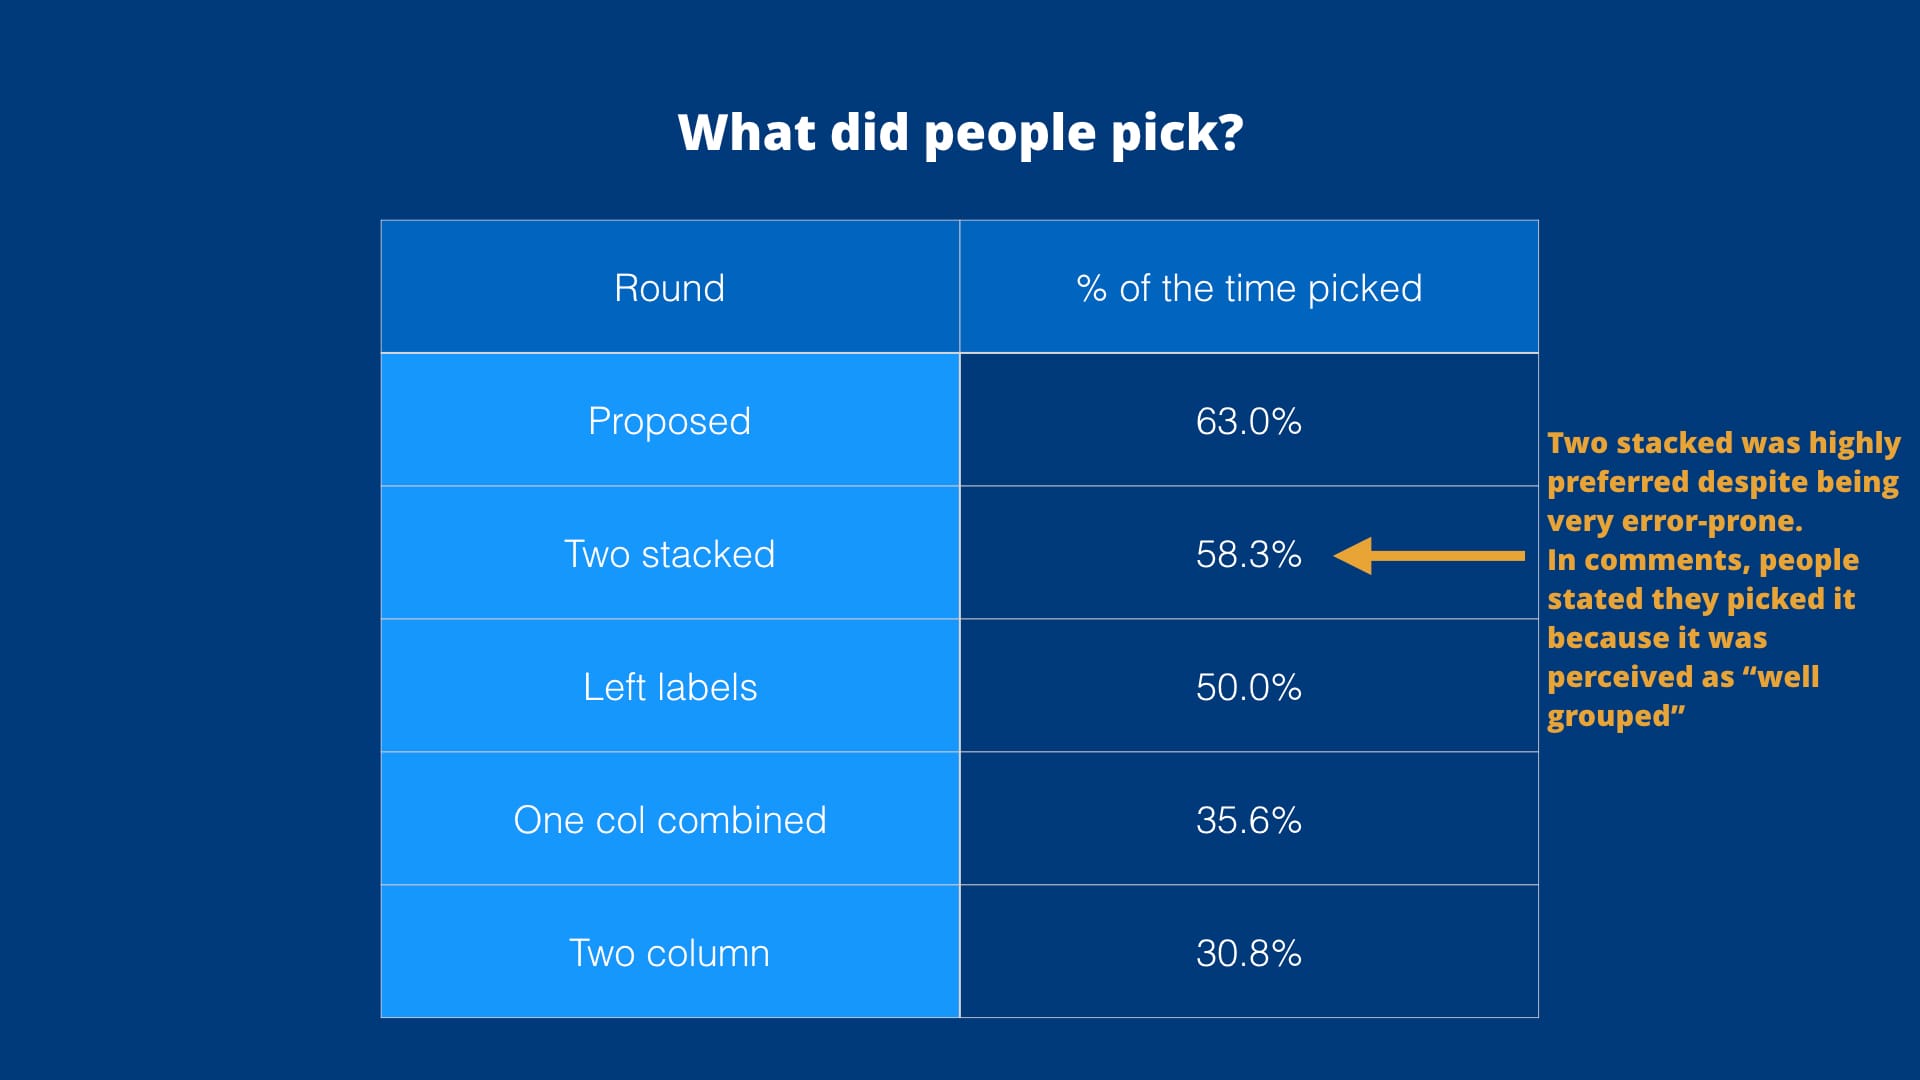1920x1080 pixels.
Task: Click the 'Two column' row label cell
Action: (x=669, y=953)
